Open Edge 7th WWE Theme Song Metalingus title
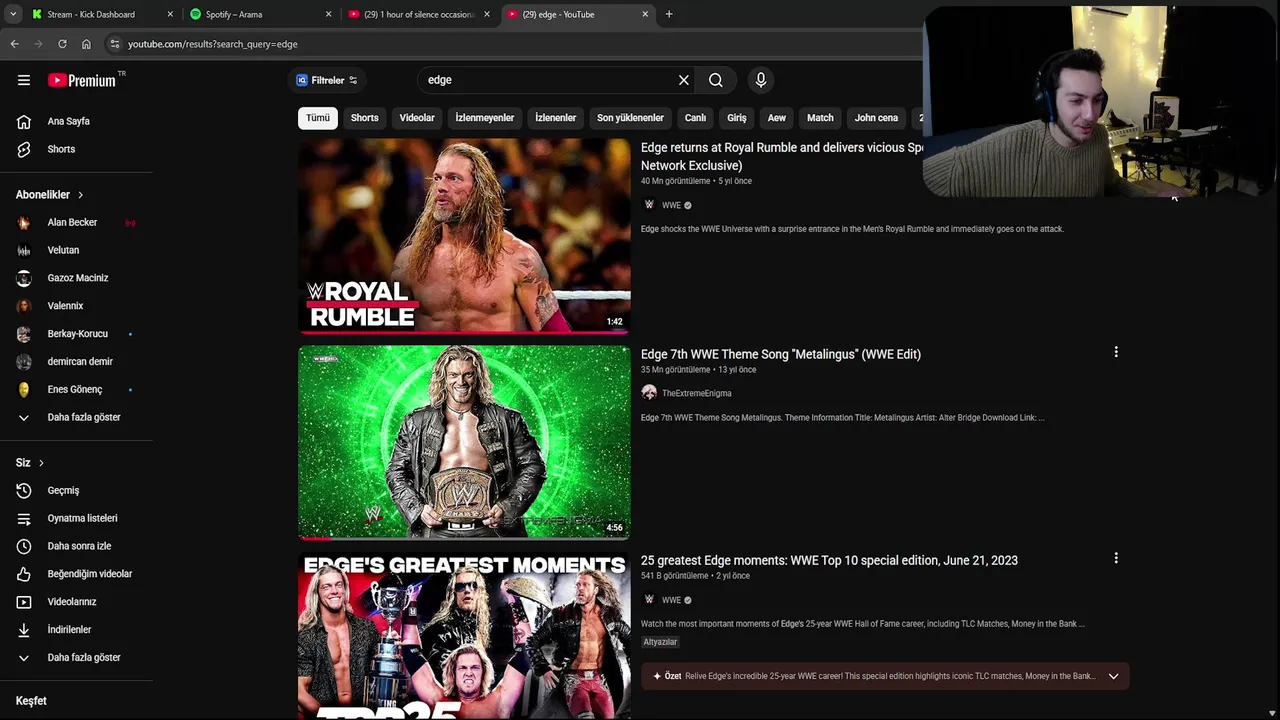1280x720 pixels. pos(781,354)
